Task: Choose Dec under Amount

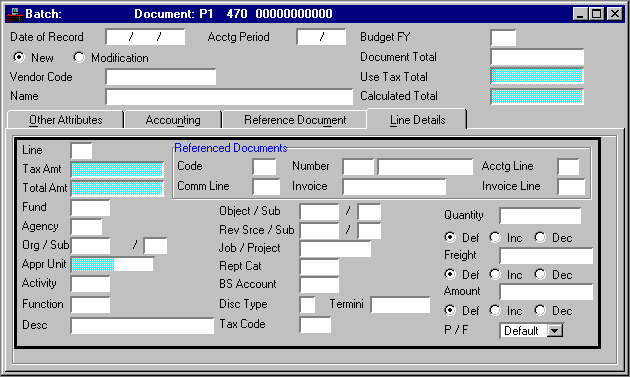Action: (x=540, y=310)
